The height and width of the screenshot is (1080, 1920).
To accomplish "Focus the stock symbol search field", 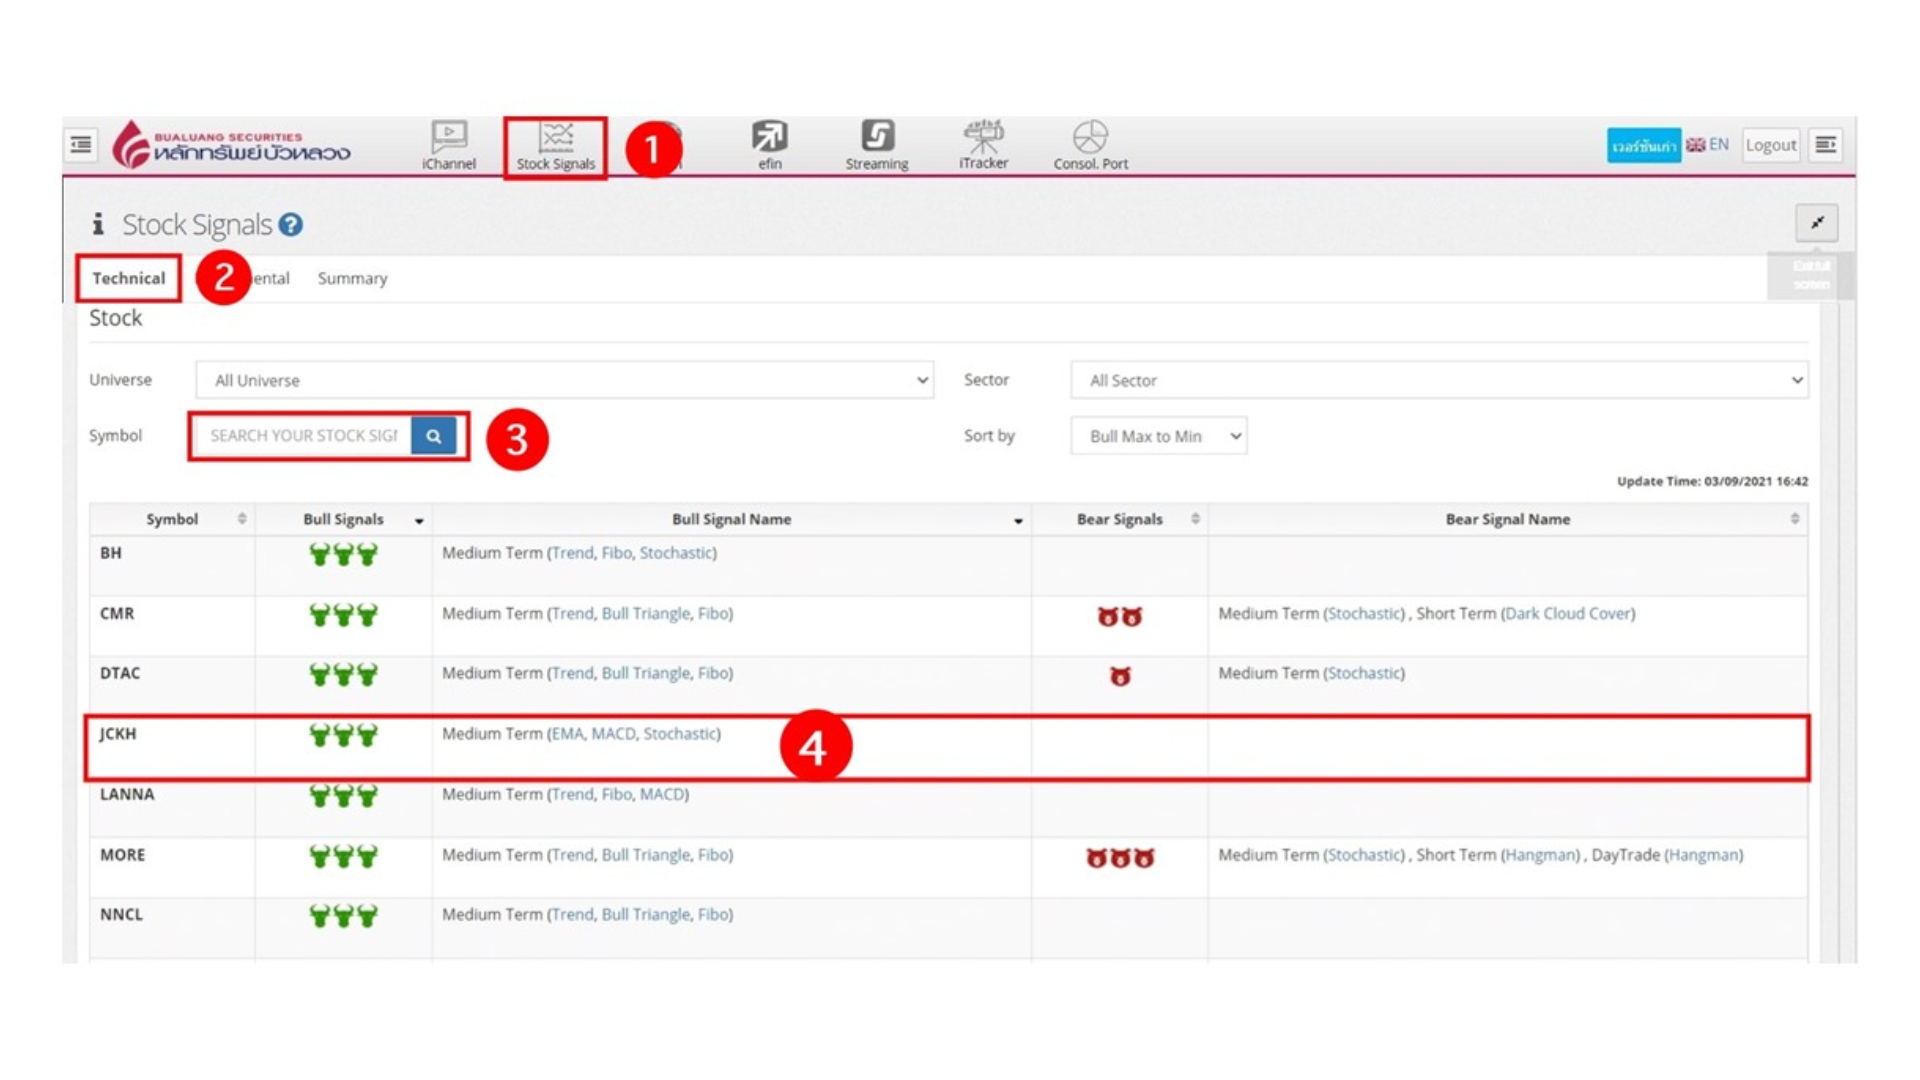I will [x=303, y=436].
